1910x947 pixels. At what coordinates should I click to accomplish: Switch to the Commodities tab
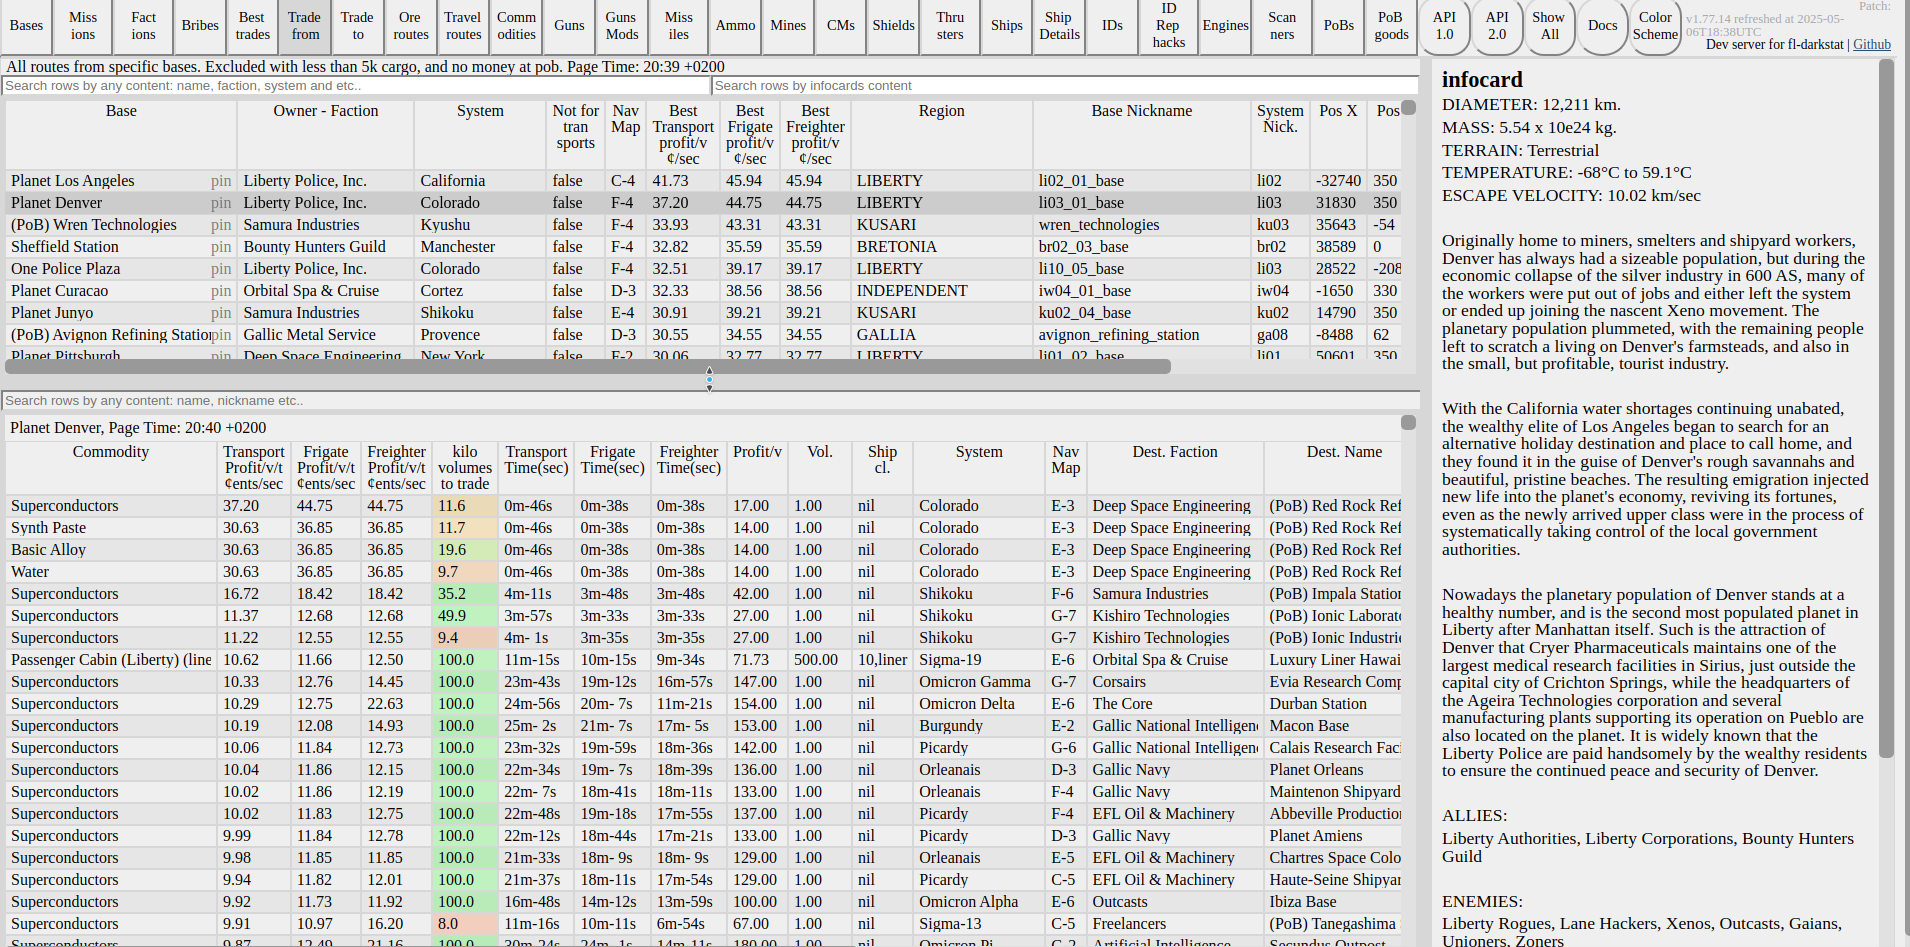tap(517, 27)
